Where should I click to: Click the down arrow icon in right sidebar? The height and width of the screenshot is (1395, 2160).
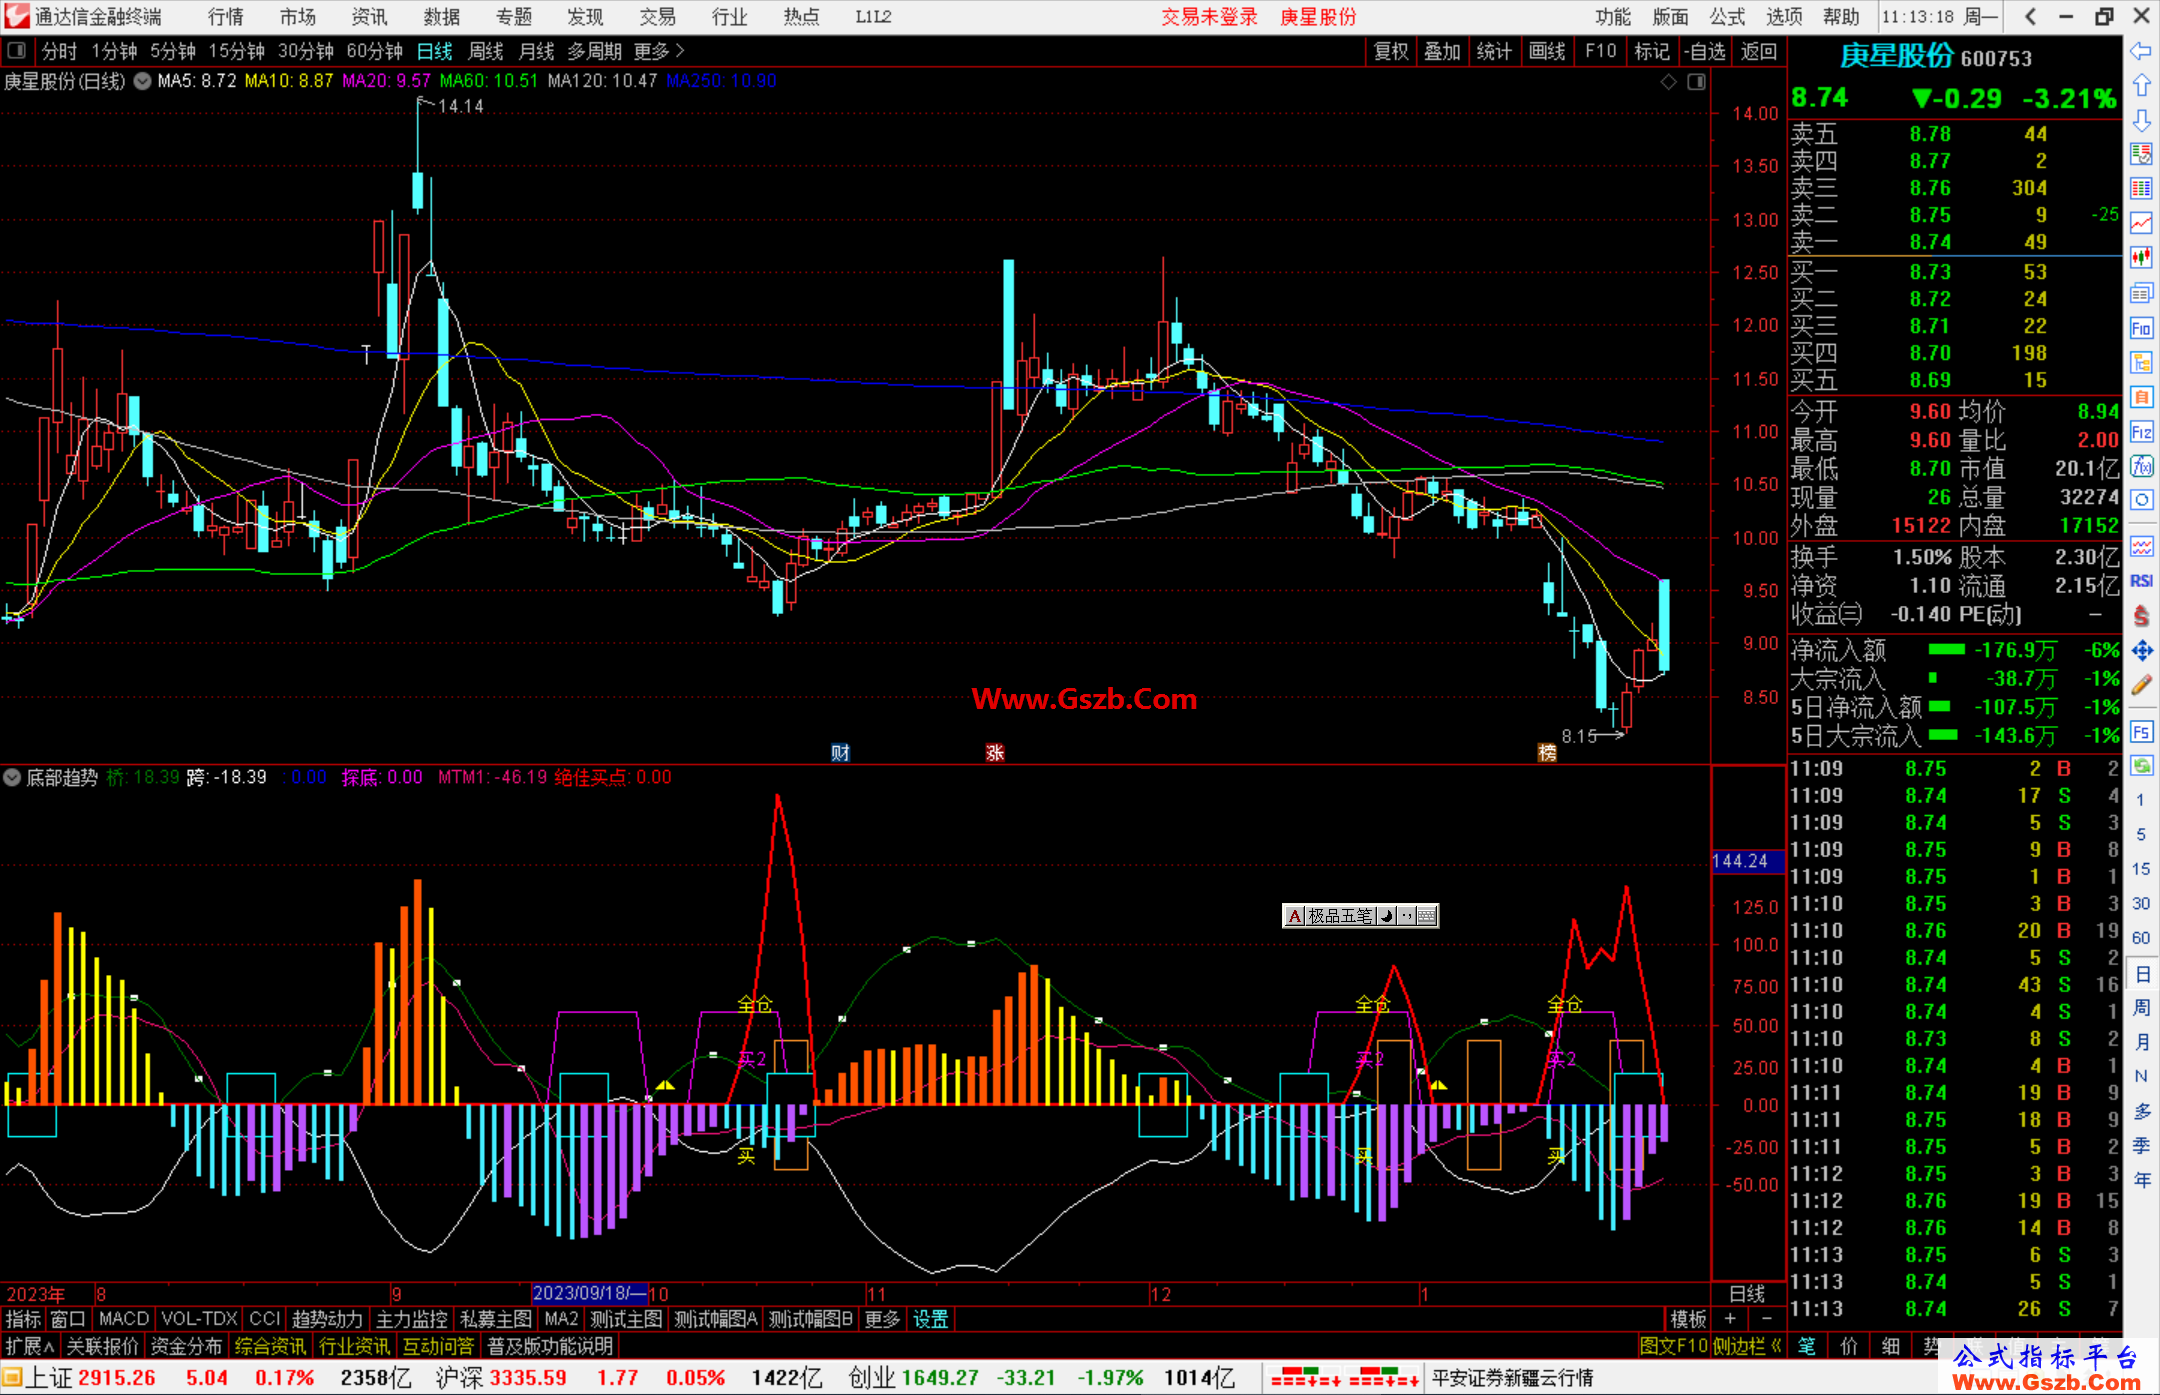coord(2141,121)
